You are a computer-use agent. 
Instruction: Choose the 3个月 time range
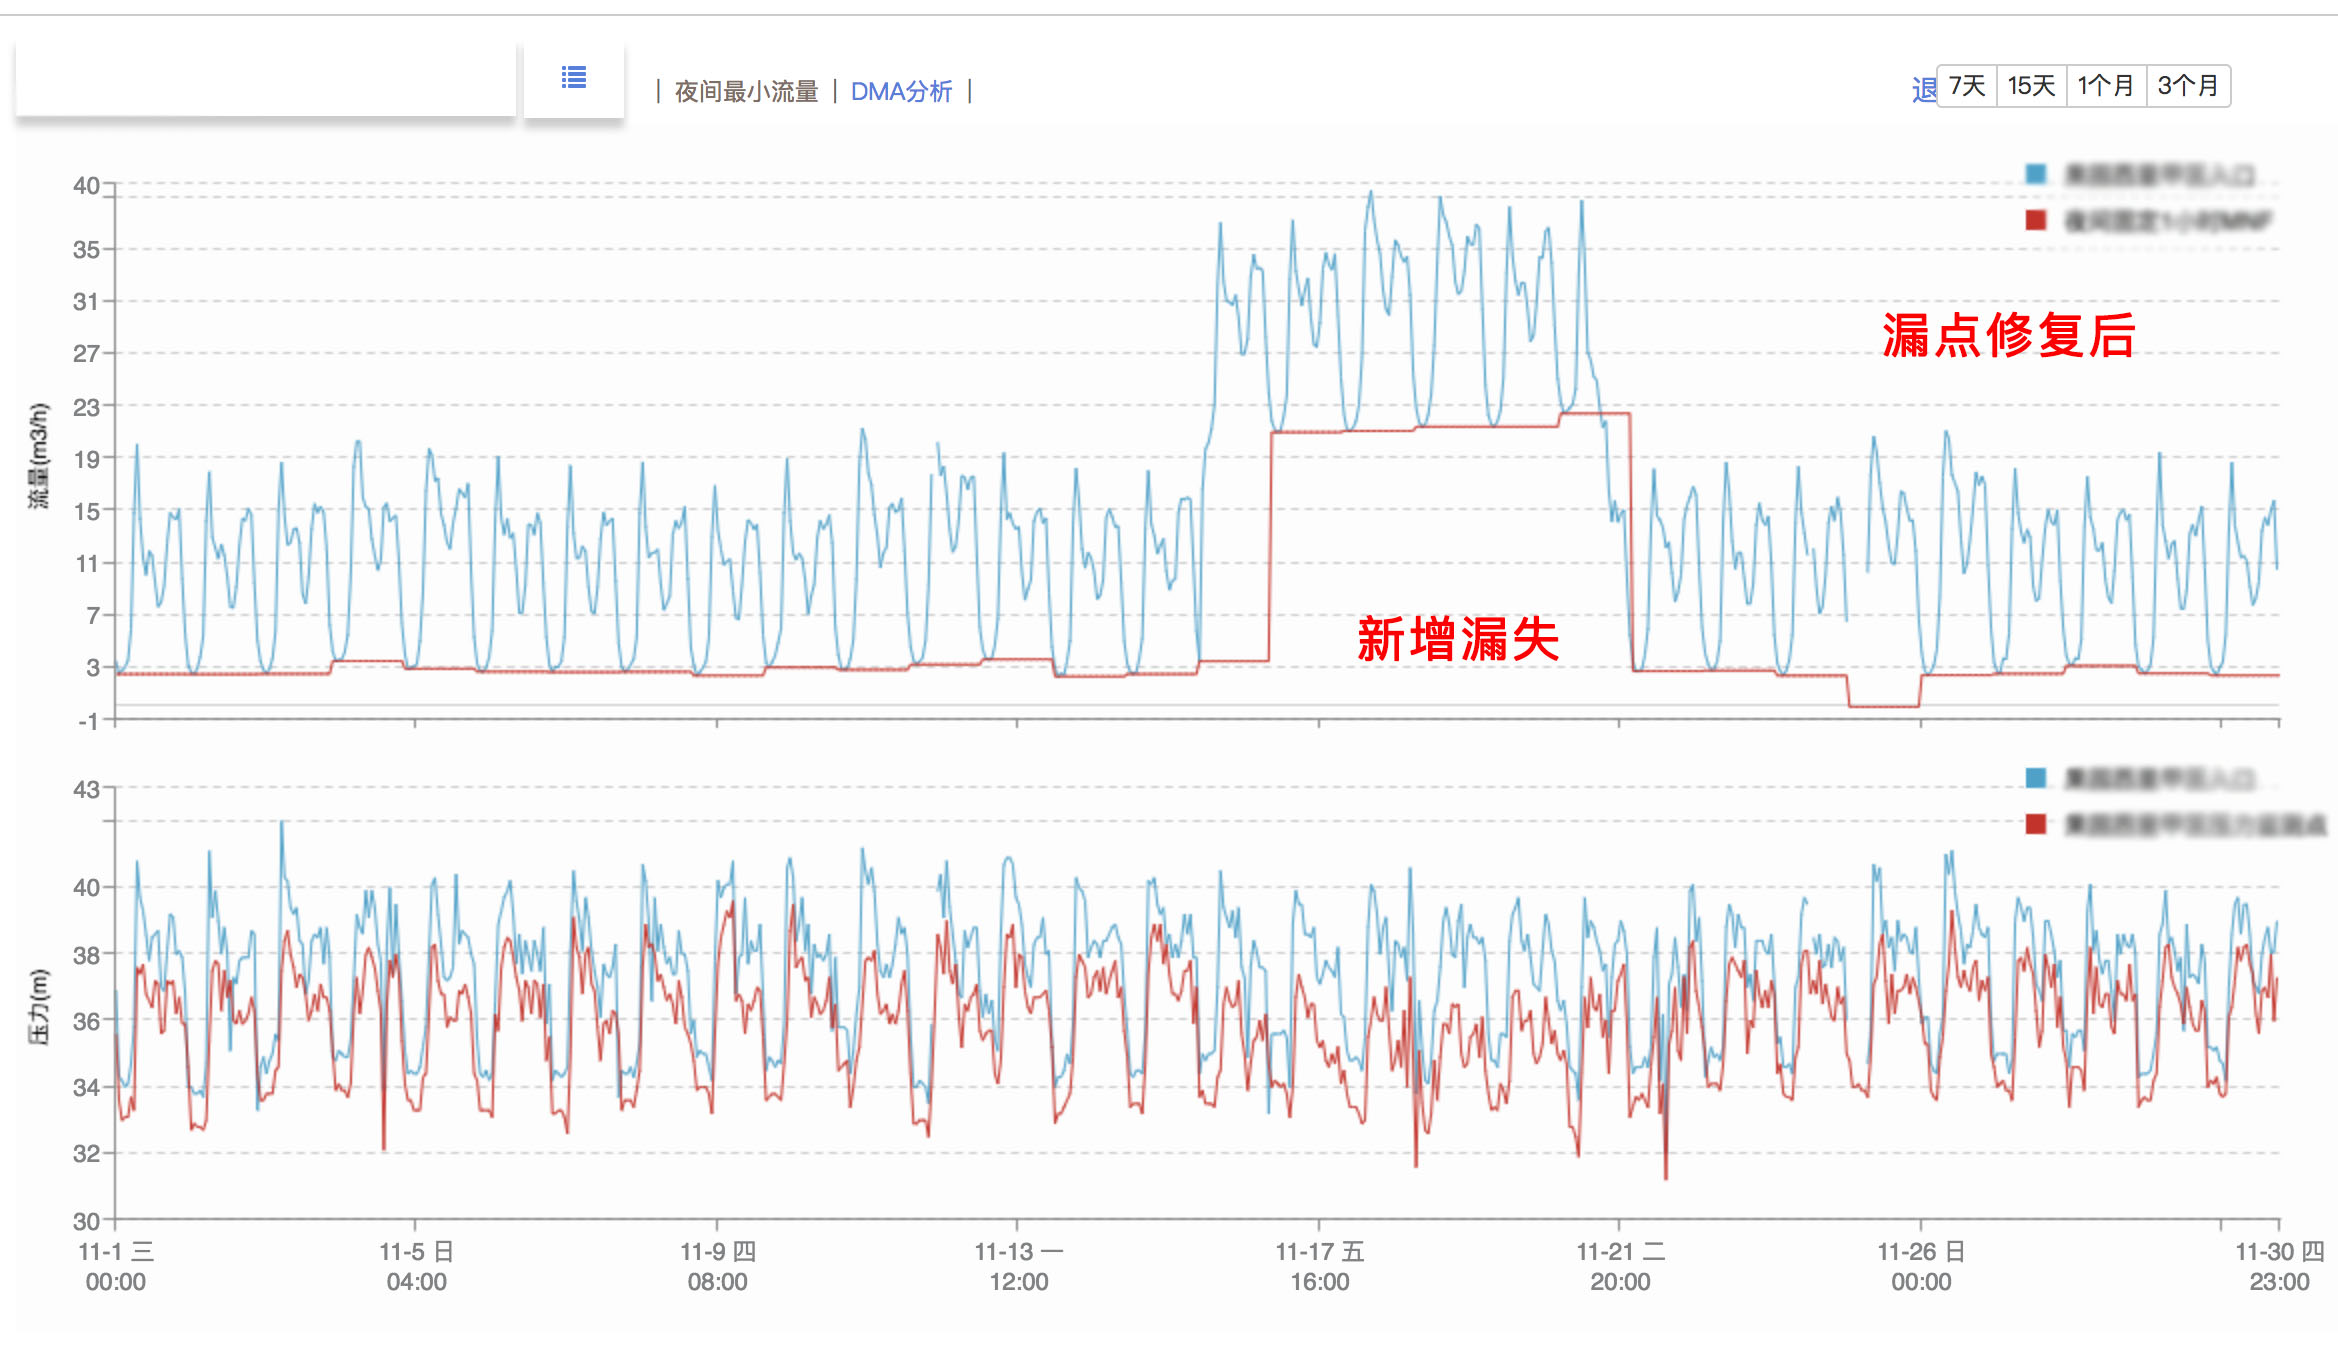click(x=2188, y=86)
